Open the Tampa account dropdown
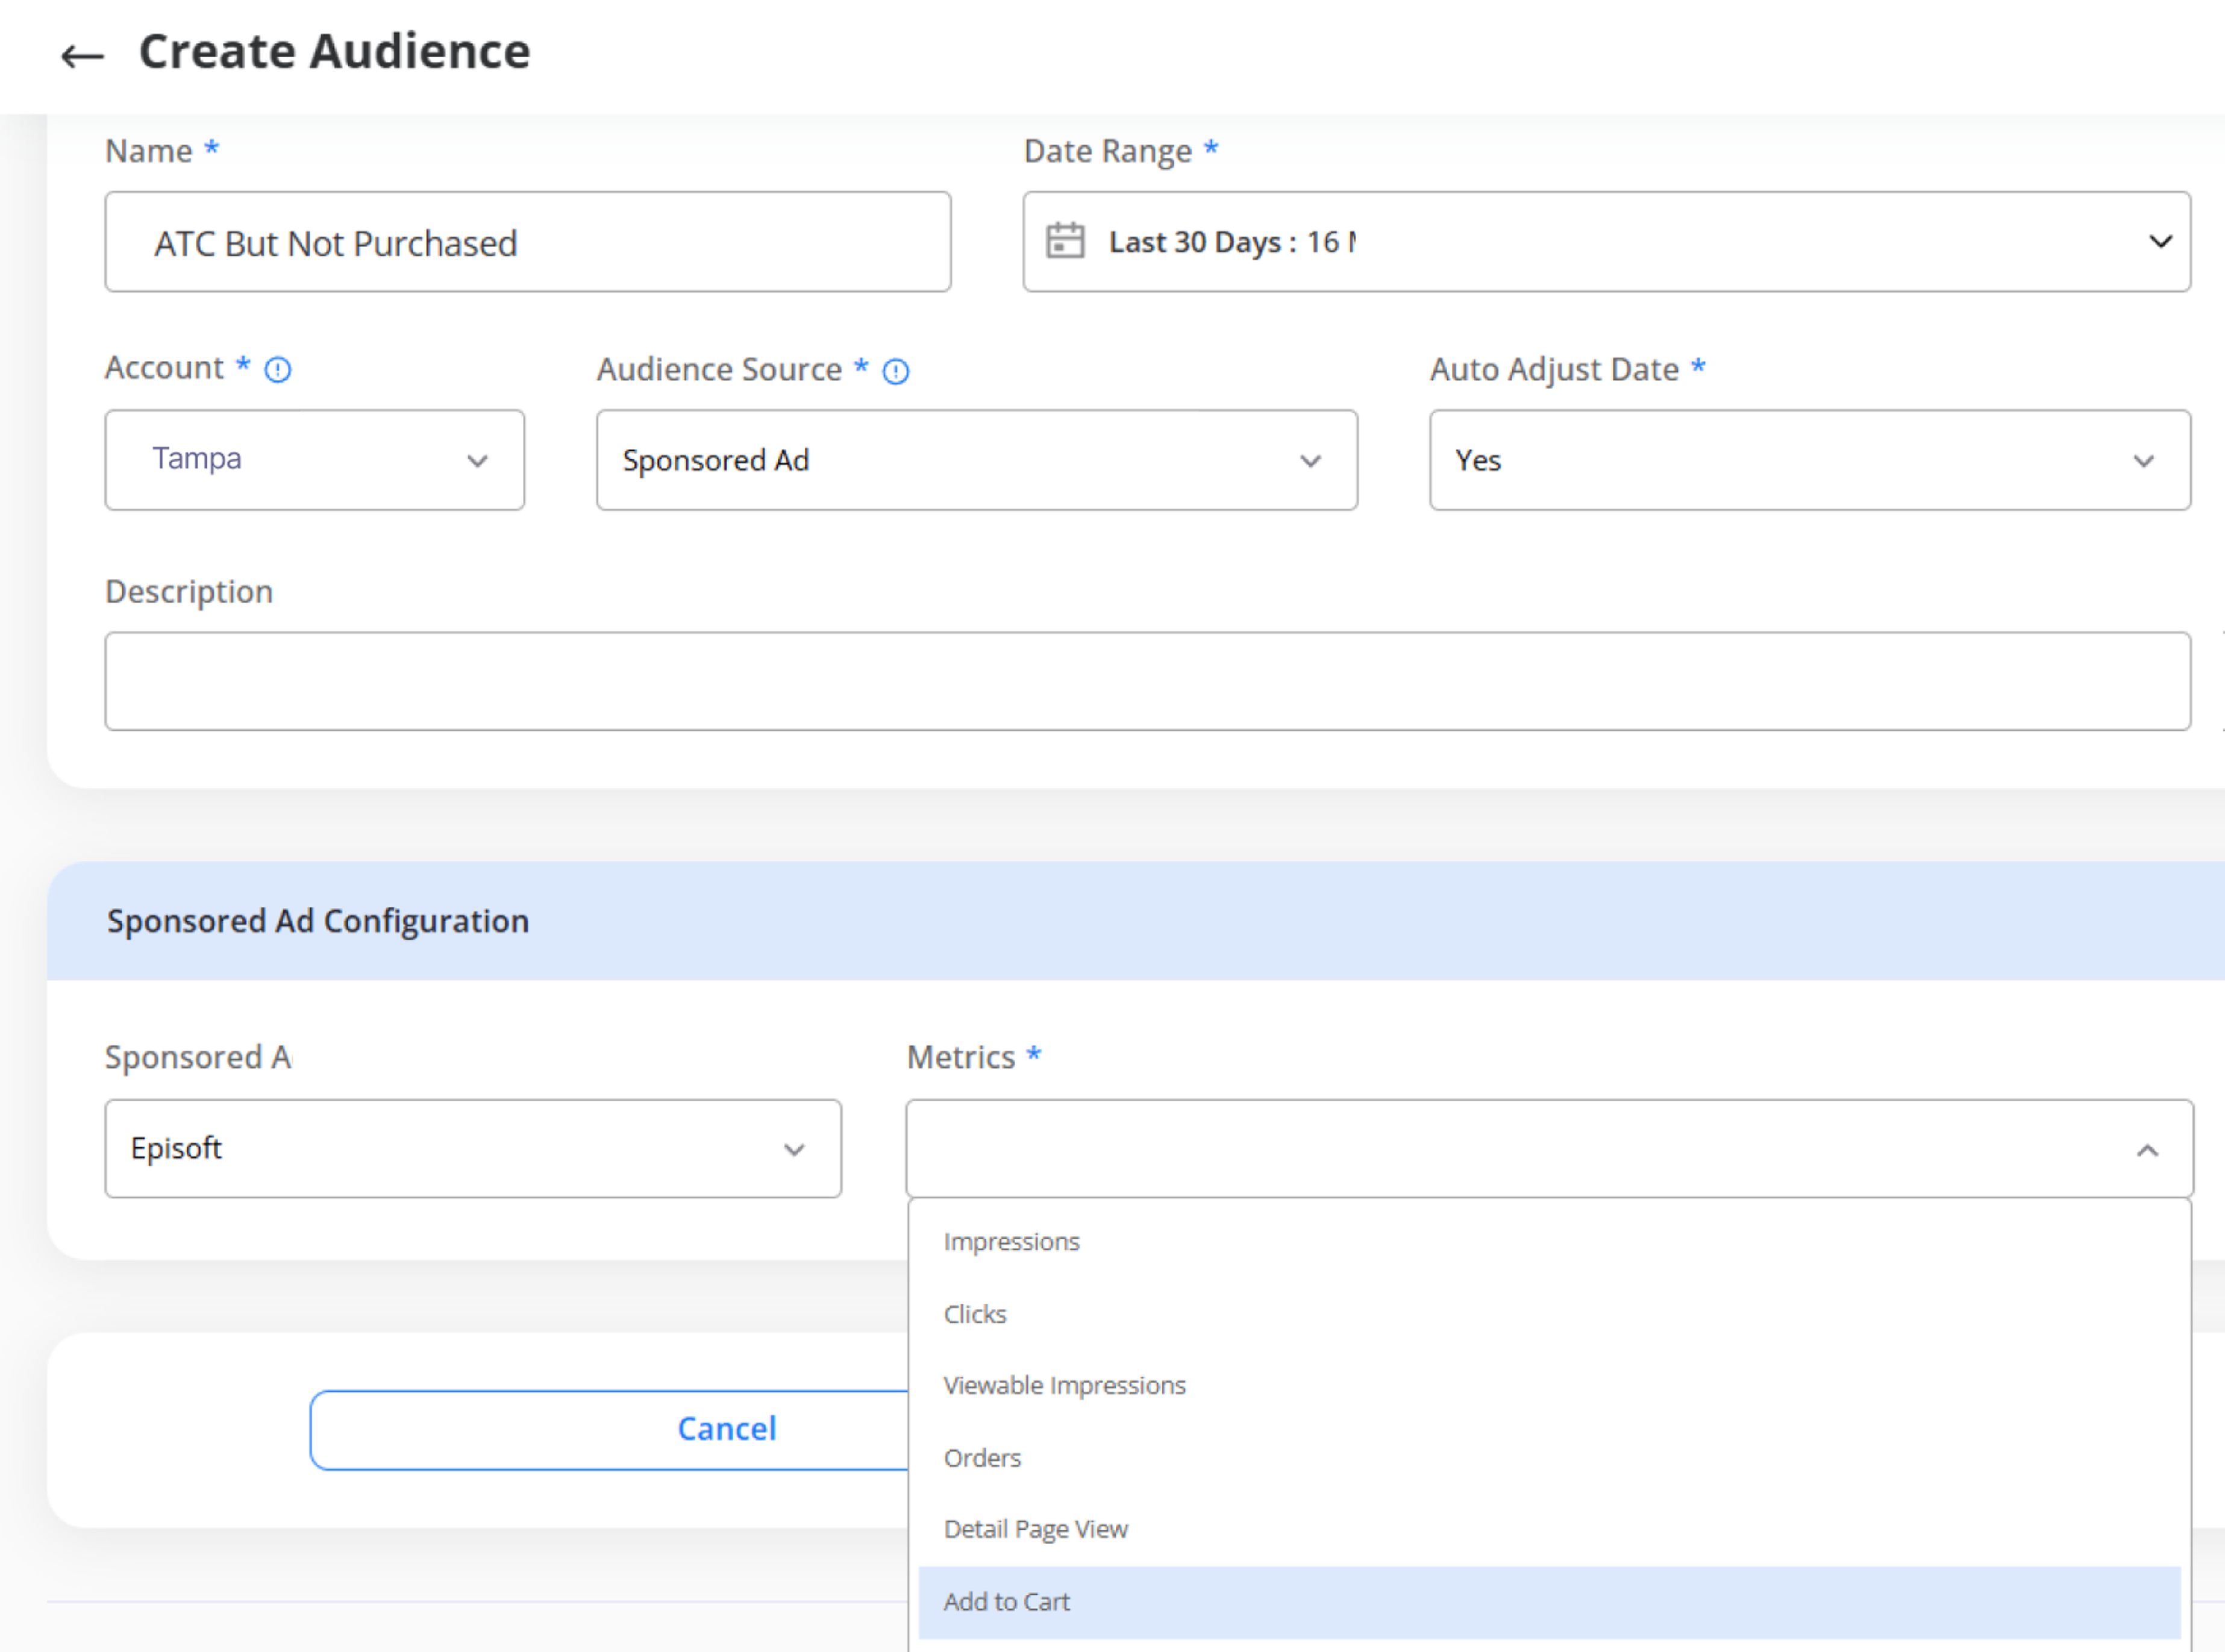Image resolution: width=2225 pixels, height=1652 pixels. tap(314, 460)
